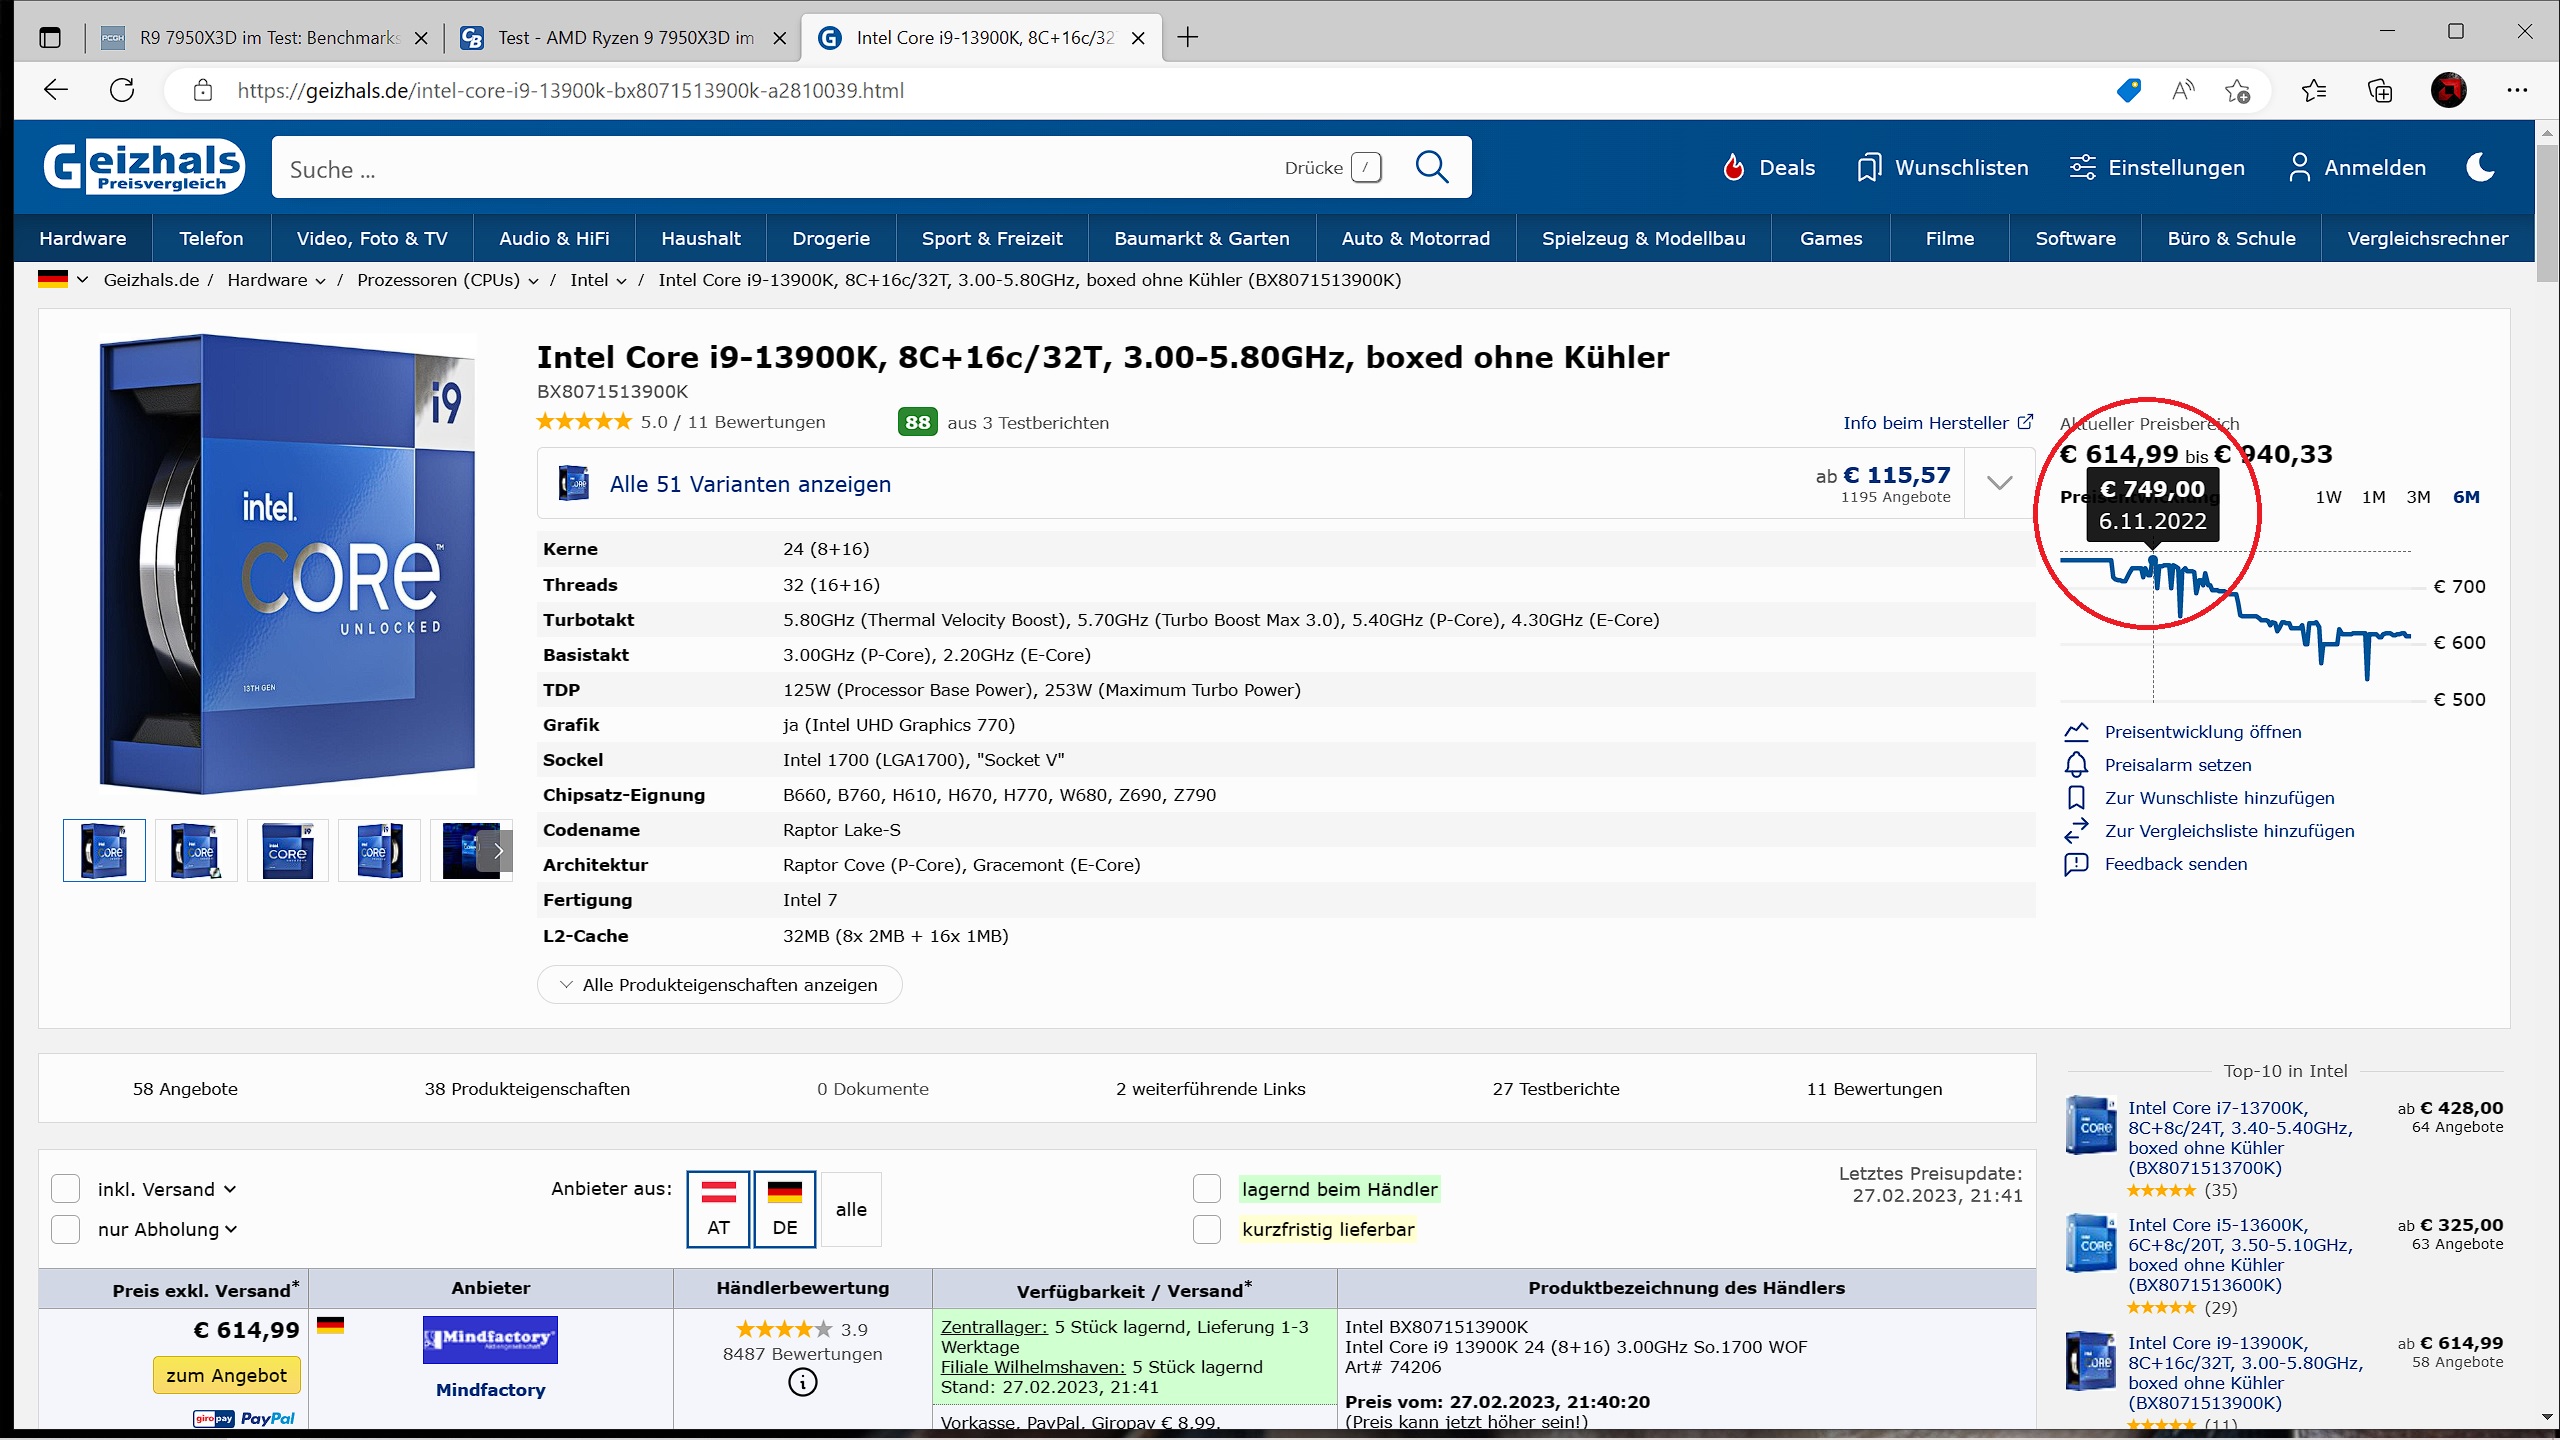Toggle dark mode moon icon
Image resolution: width=2560 pixels, height=1440 pixels.
[2481, 167]
